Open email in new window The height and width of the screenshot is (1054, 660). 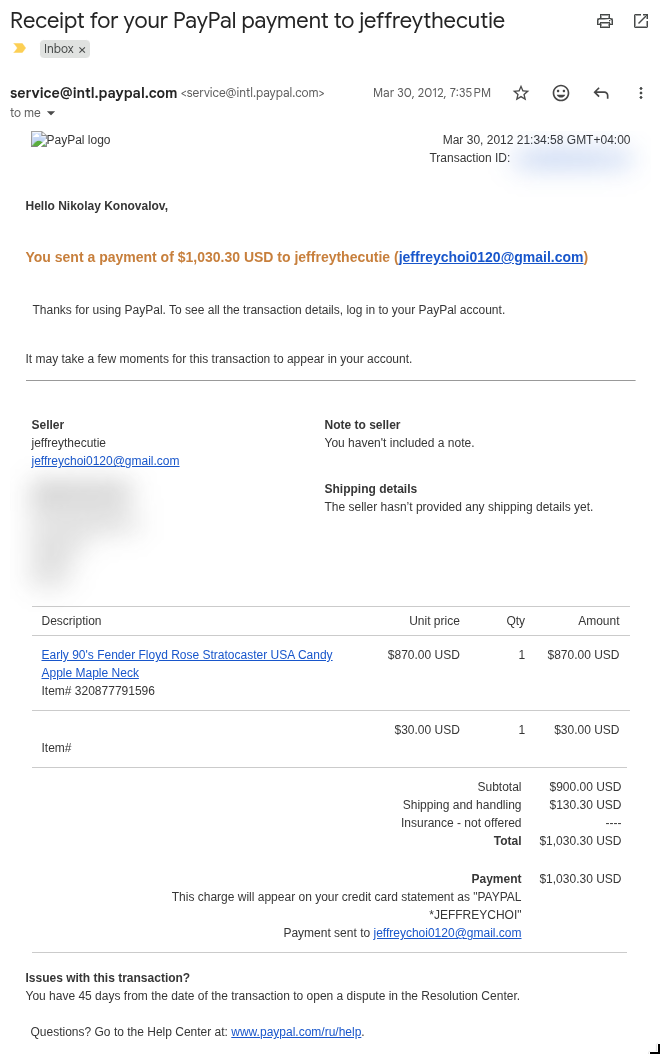click(x=641, y=21)
